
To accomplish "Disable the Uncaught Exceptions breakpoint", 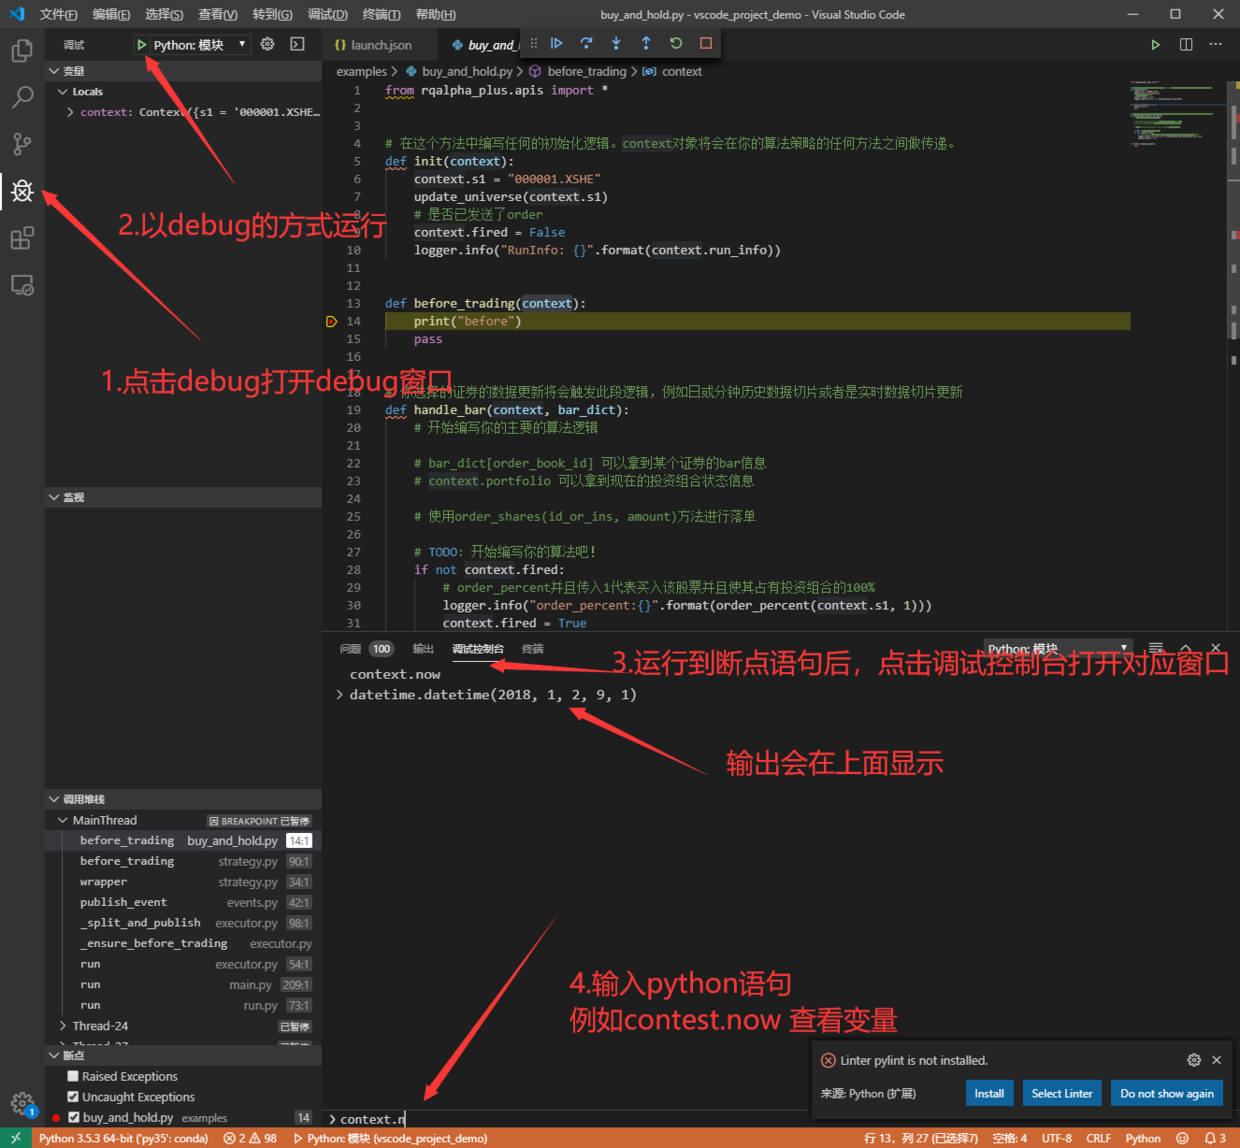I will click(73, 1097).
